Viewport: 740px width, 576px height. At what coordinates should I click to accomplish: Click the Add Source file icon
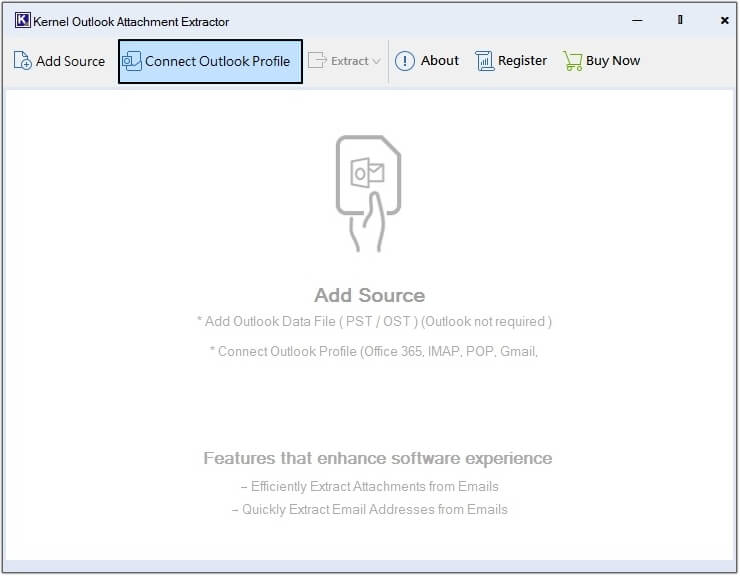tap(22, 60)
